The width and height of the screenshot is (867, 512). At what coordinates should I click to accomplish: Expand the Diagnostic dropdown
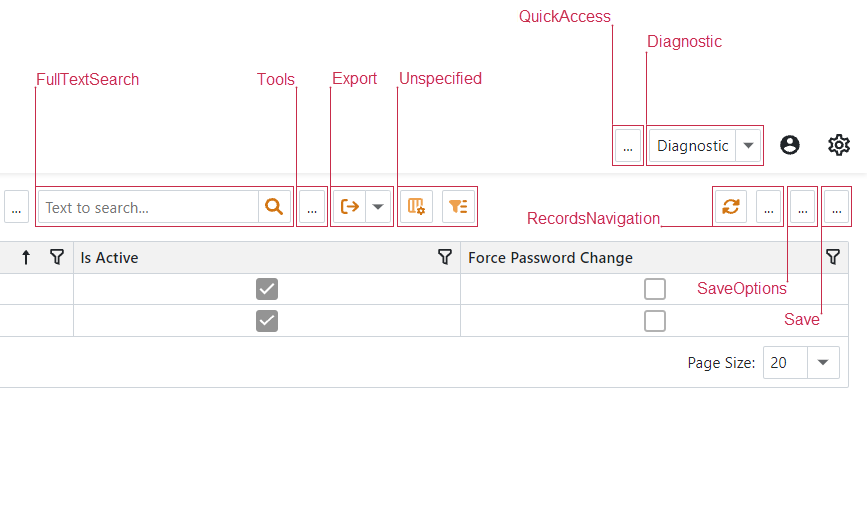tap(748, 146)
